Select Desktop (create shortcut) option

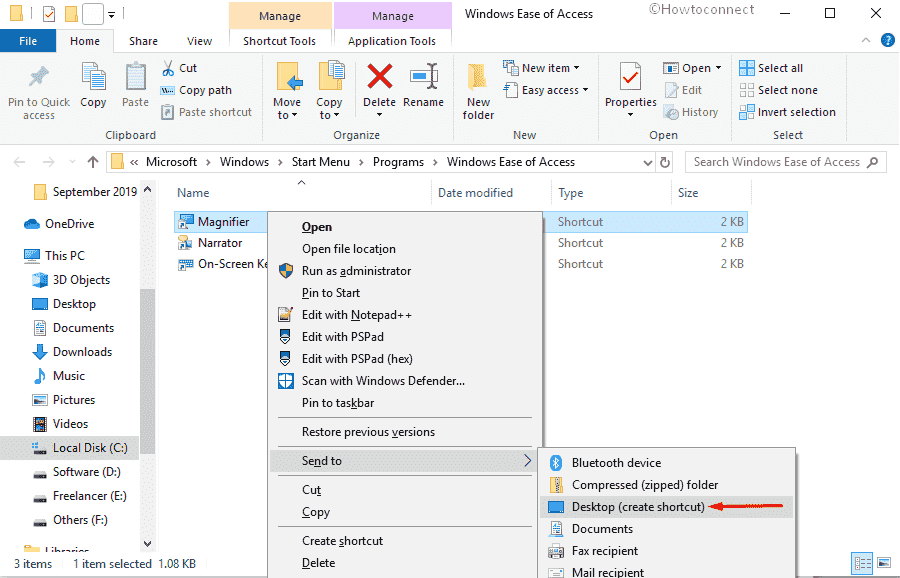click(638, 507)
